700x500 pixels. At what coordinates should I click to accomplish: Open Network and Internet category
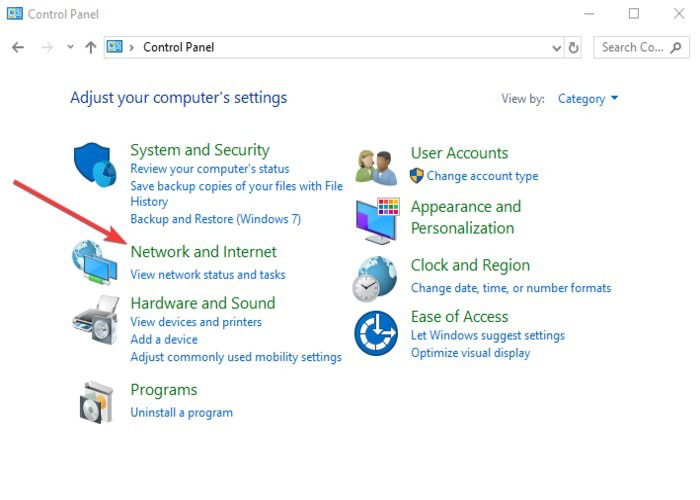coord(204,252)
